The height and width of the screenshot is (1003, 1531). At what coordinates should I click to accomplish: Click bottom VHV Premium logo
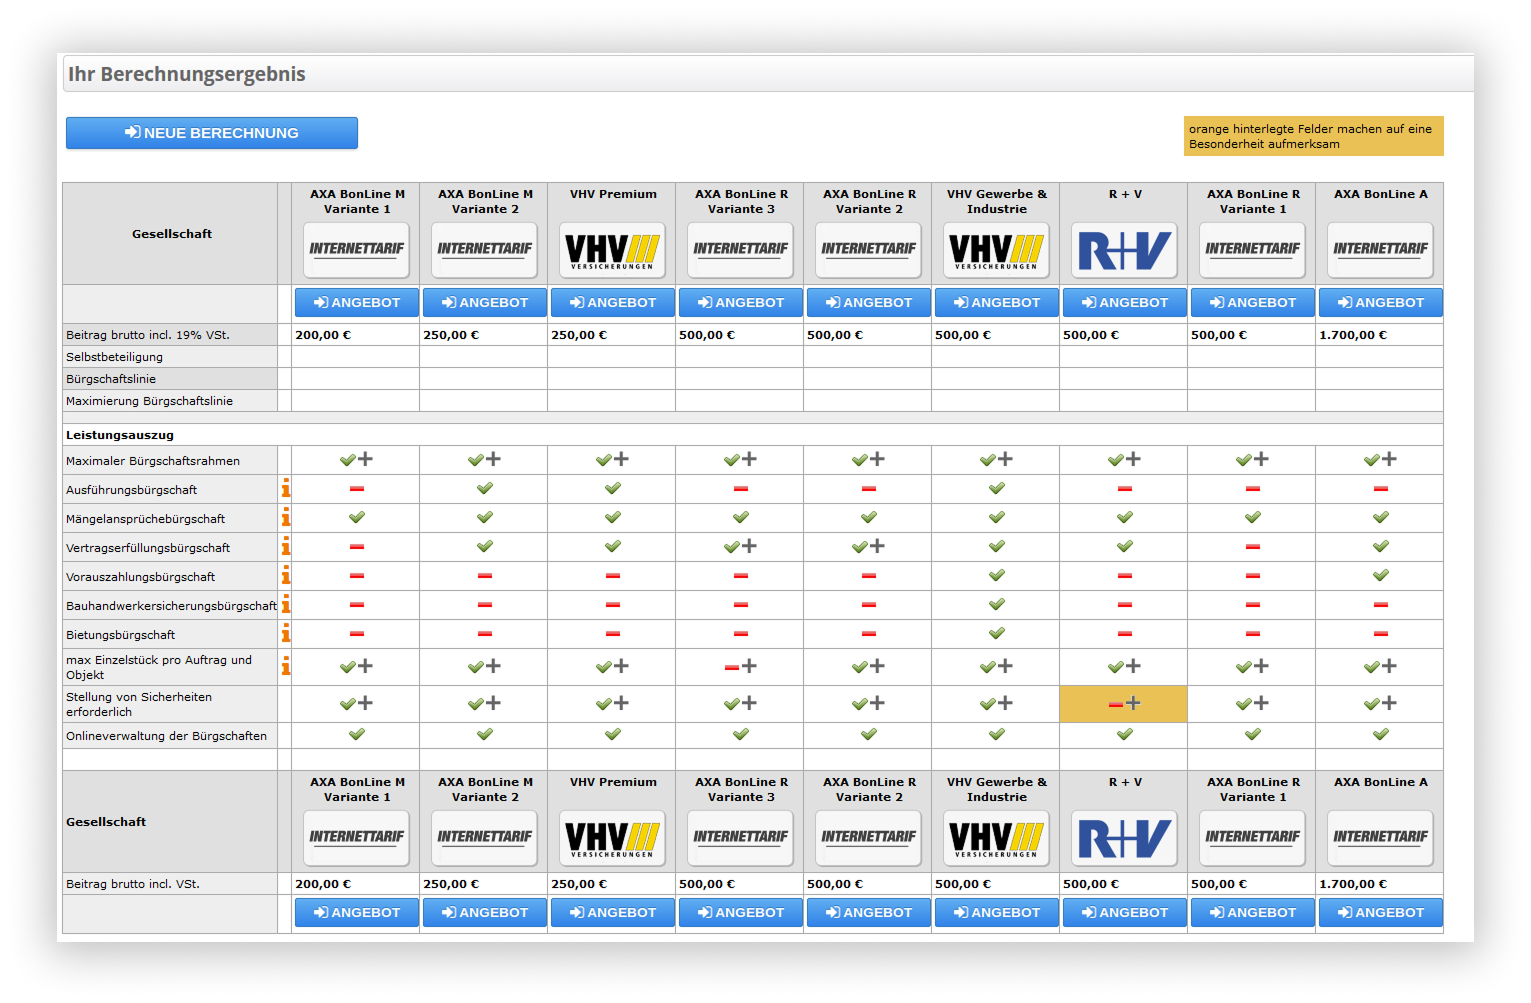[x=613, y=838]
